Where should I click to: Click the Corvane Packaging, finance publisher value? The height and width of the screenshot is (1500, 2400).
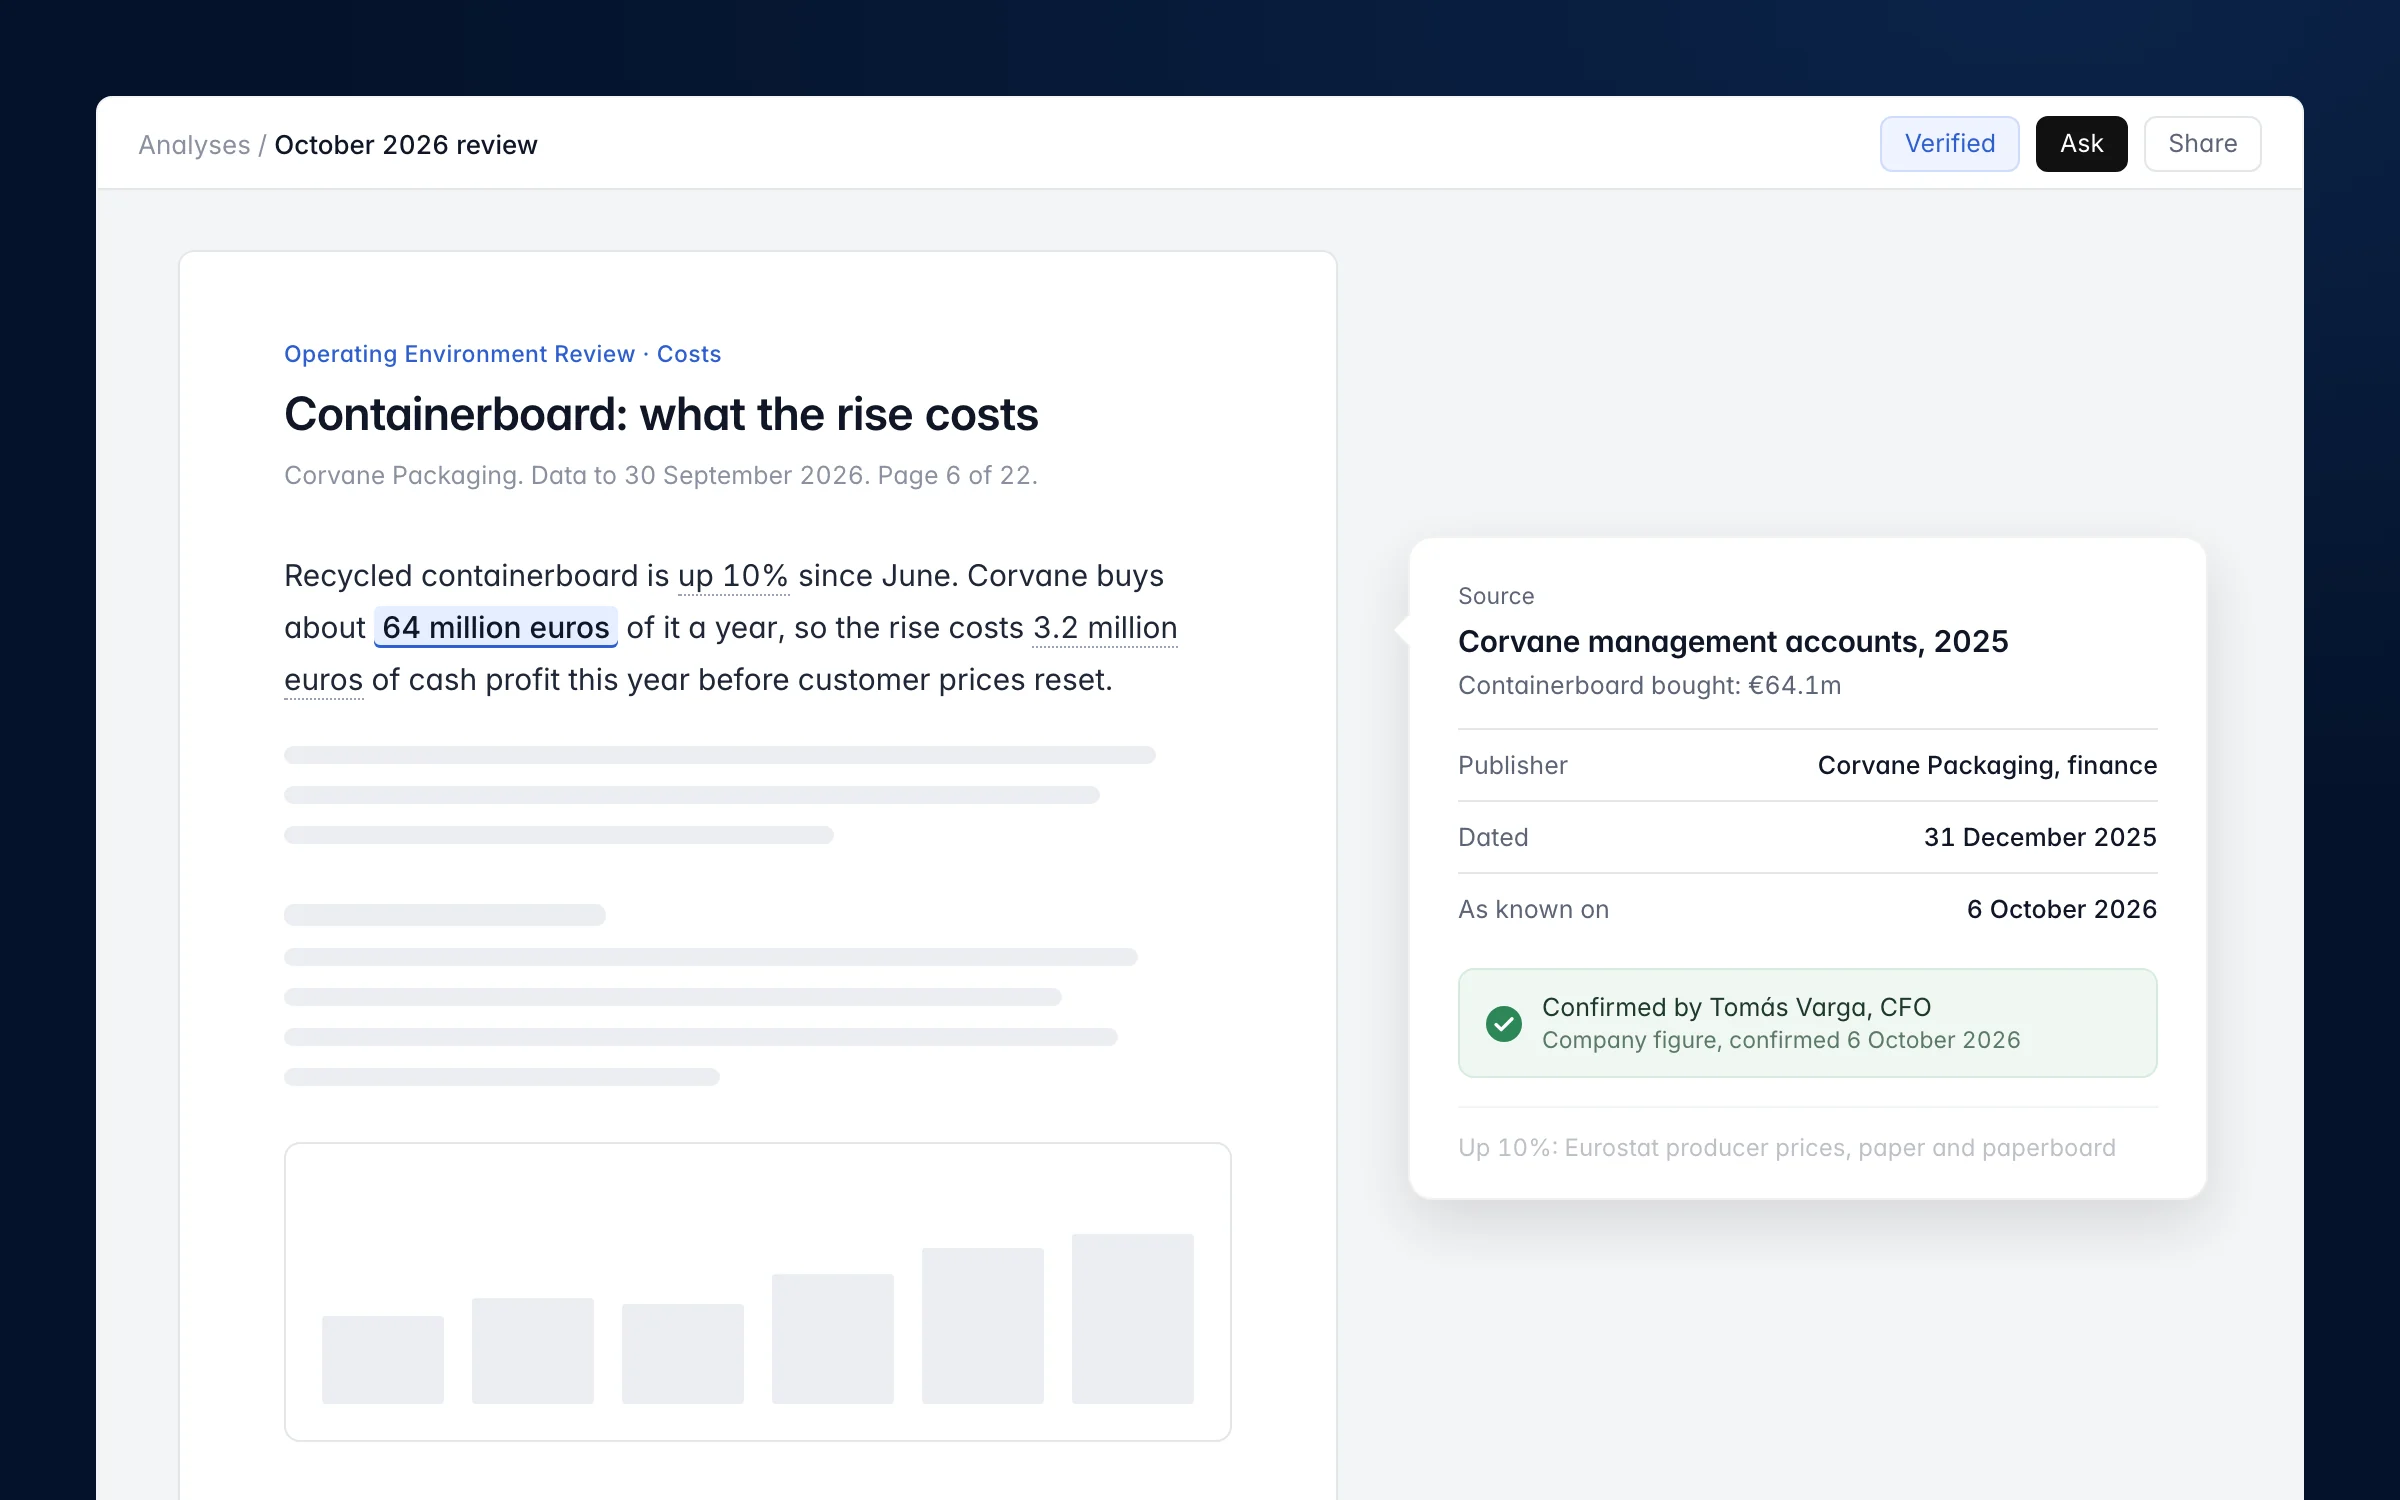click(1987, 765)
